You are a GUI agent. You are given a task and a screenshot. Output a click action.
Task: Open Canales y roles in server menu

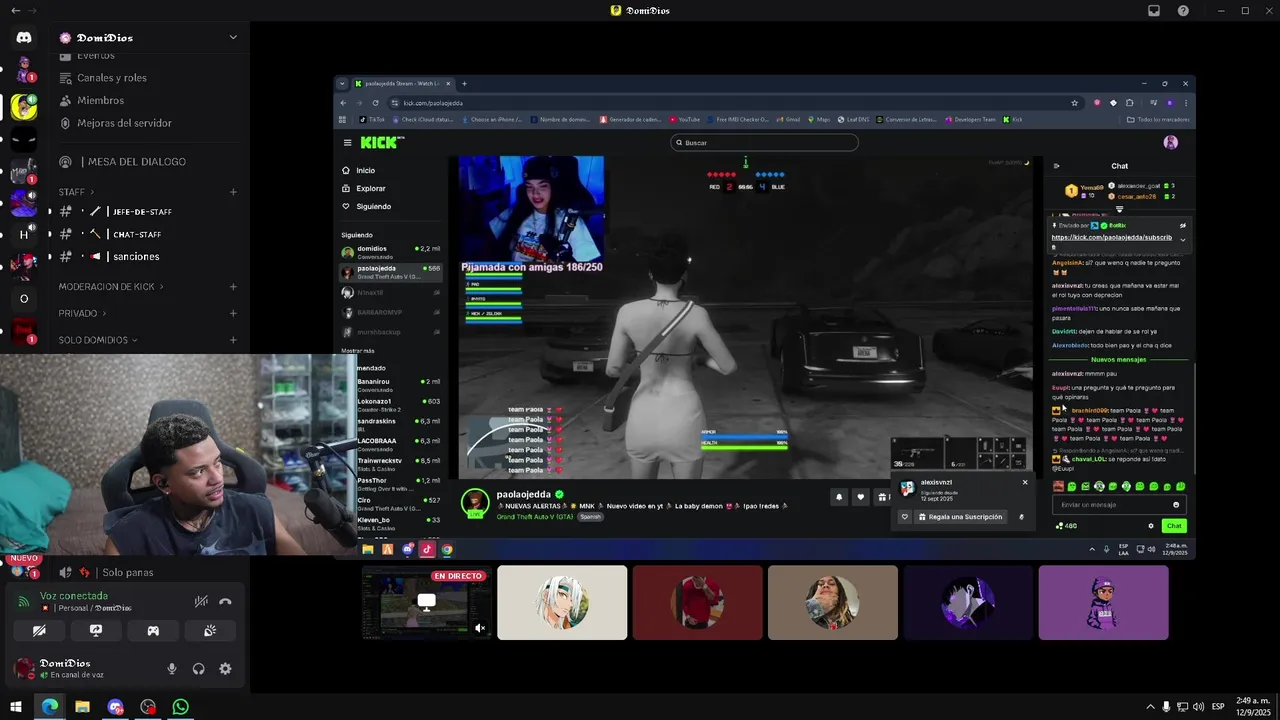(112, 78)
